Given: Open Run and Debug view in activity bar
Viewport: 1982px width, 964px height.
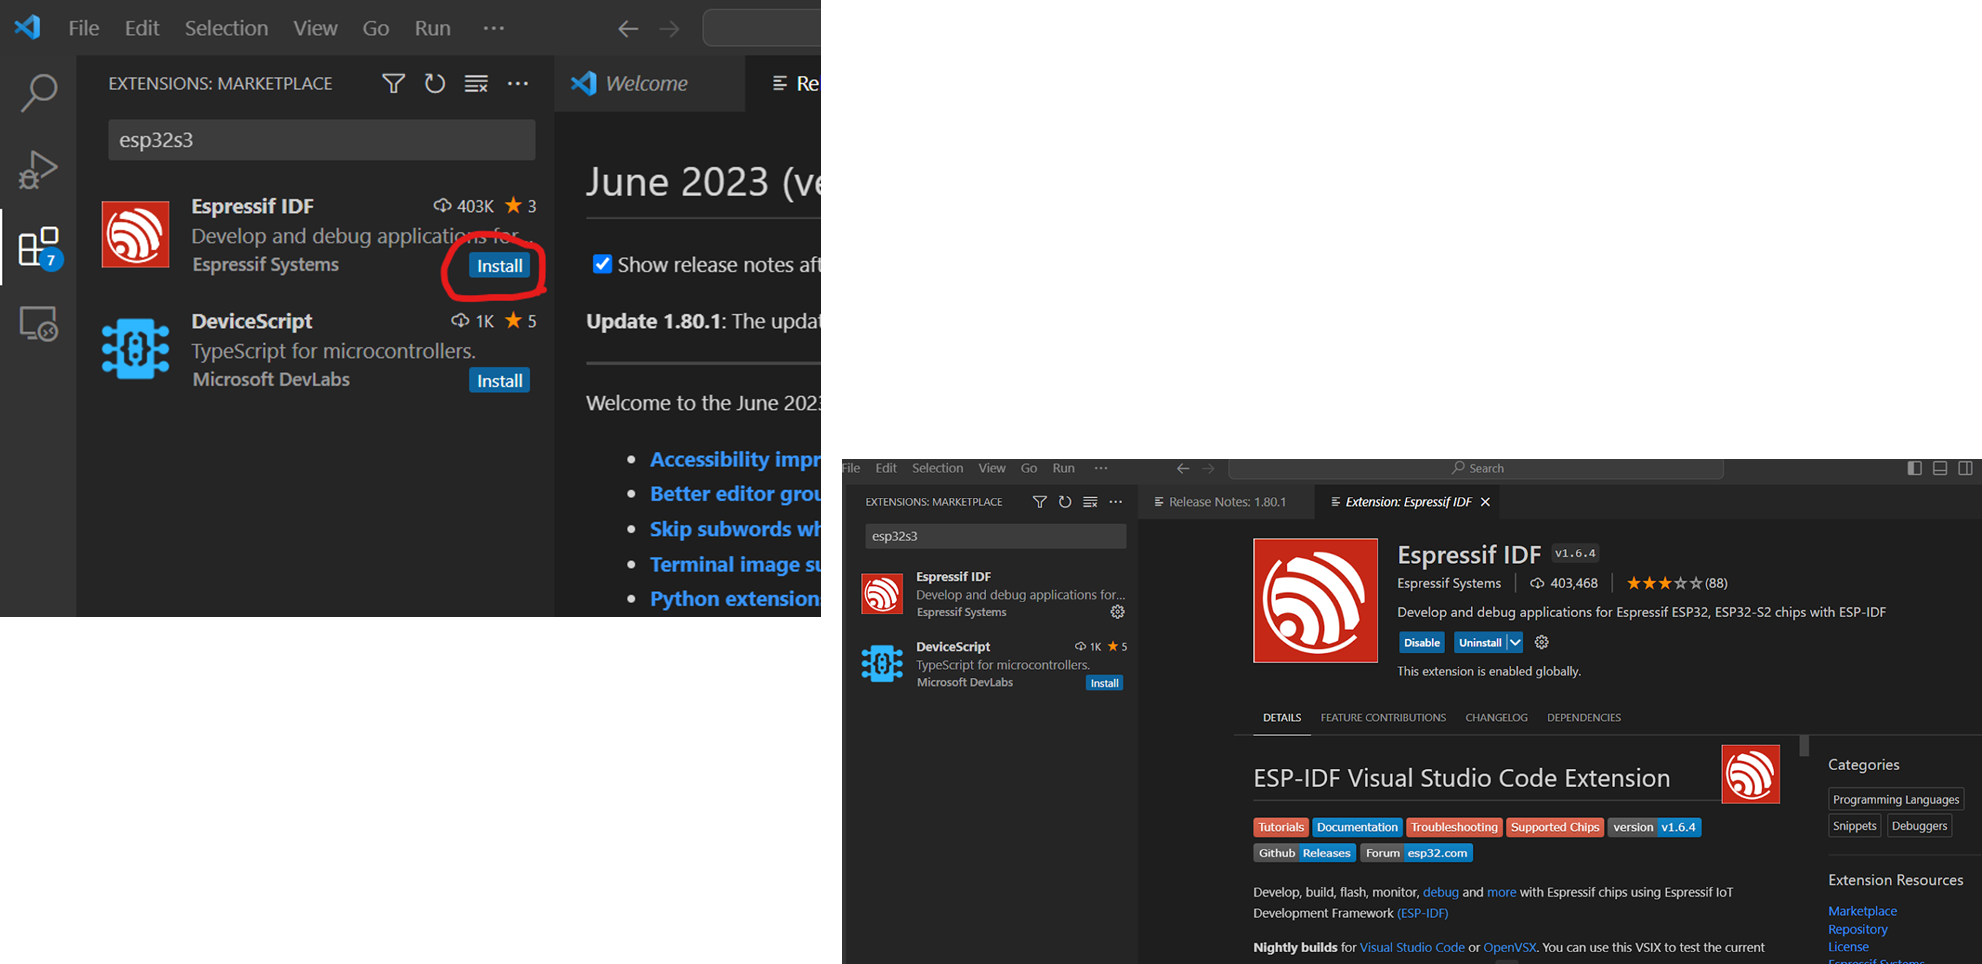Looking at the screenshot, I should pos(38,169).
